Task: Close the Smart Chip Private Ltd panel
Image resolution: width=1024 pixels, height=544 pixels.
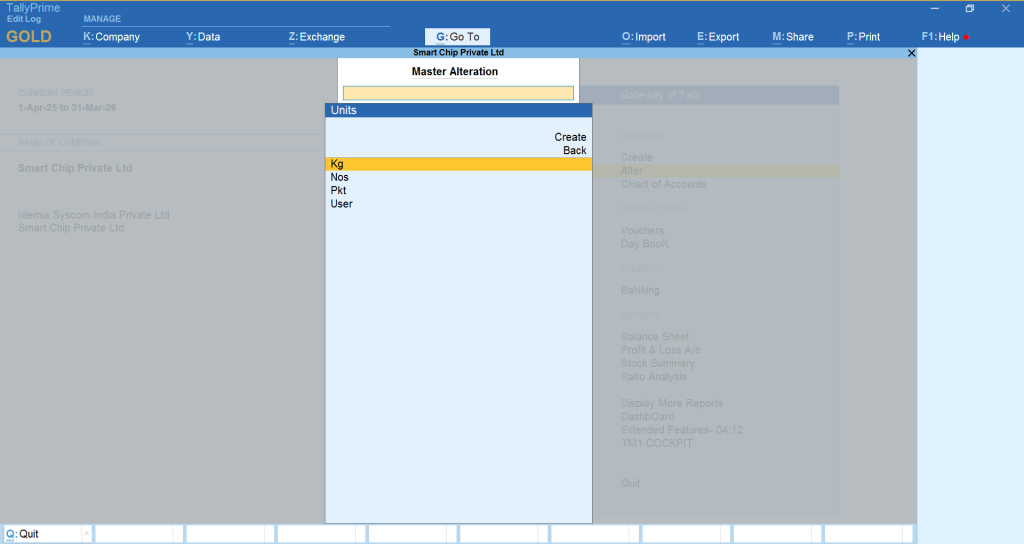Action: tap(910, 53)
